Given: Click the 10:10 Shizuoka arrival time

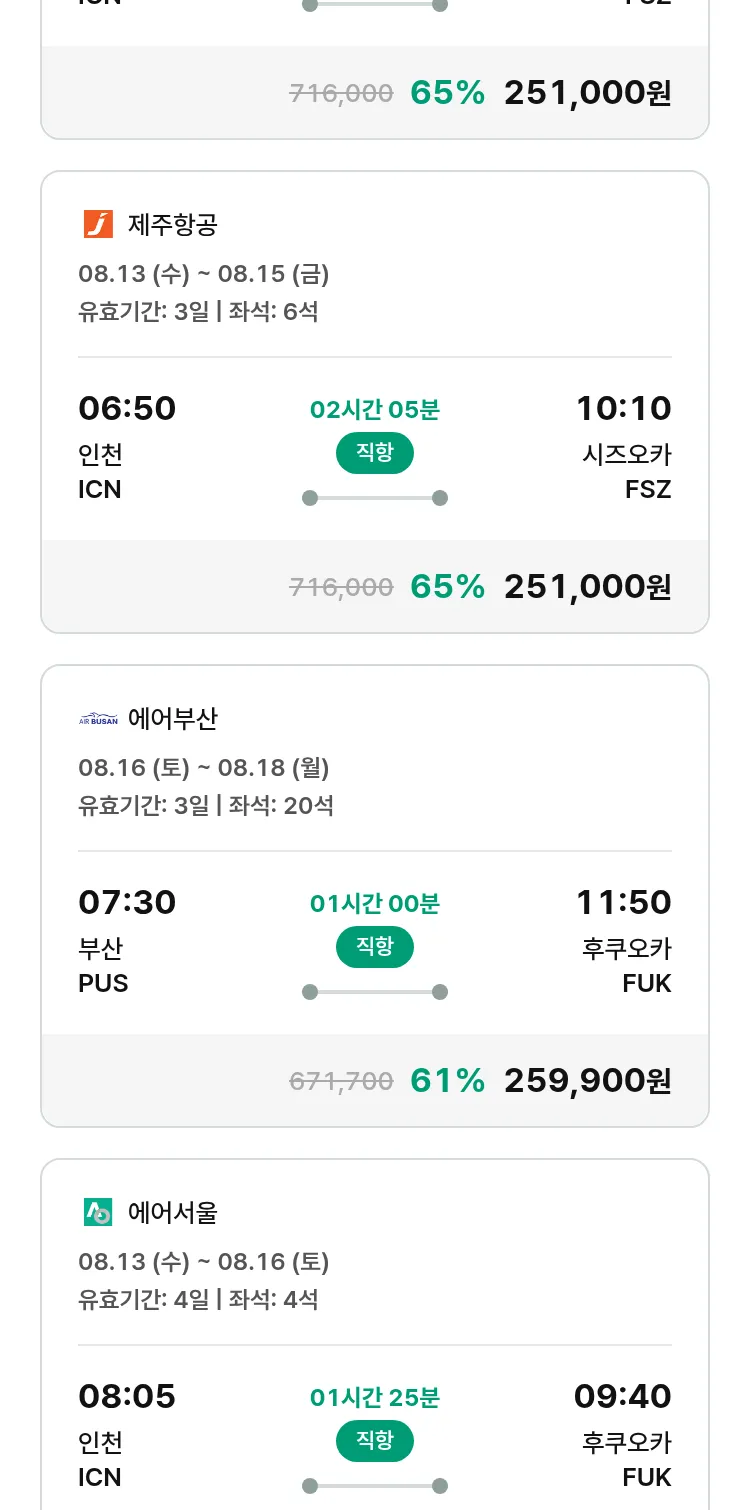Looking at the screenshot, I should [623, 409].
